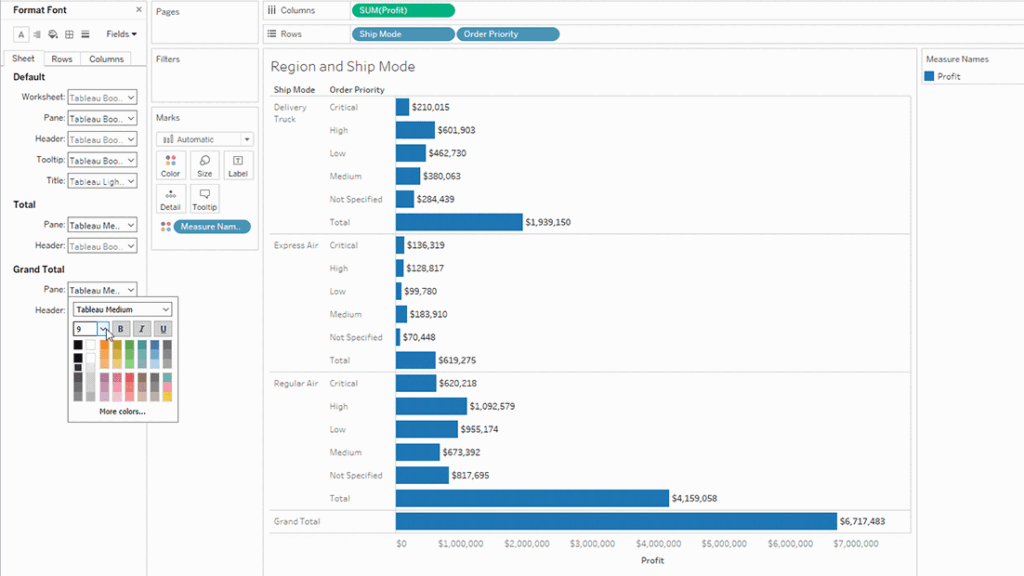Open the font size dropdown next to 9
Image resolution: width=1024 pixels, height=576 pixels.
tap(104, 328)
